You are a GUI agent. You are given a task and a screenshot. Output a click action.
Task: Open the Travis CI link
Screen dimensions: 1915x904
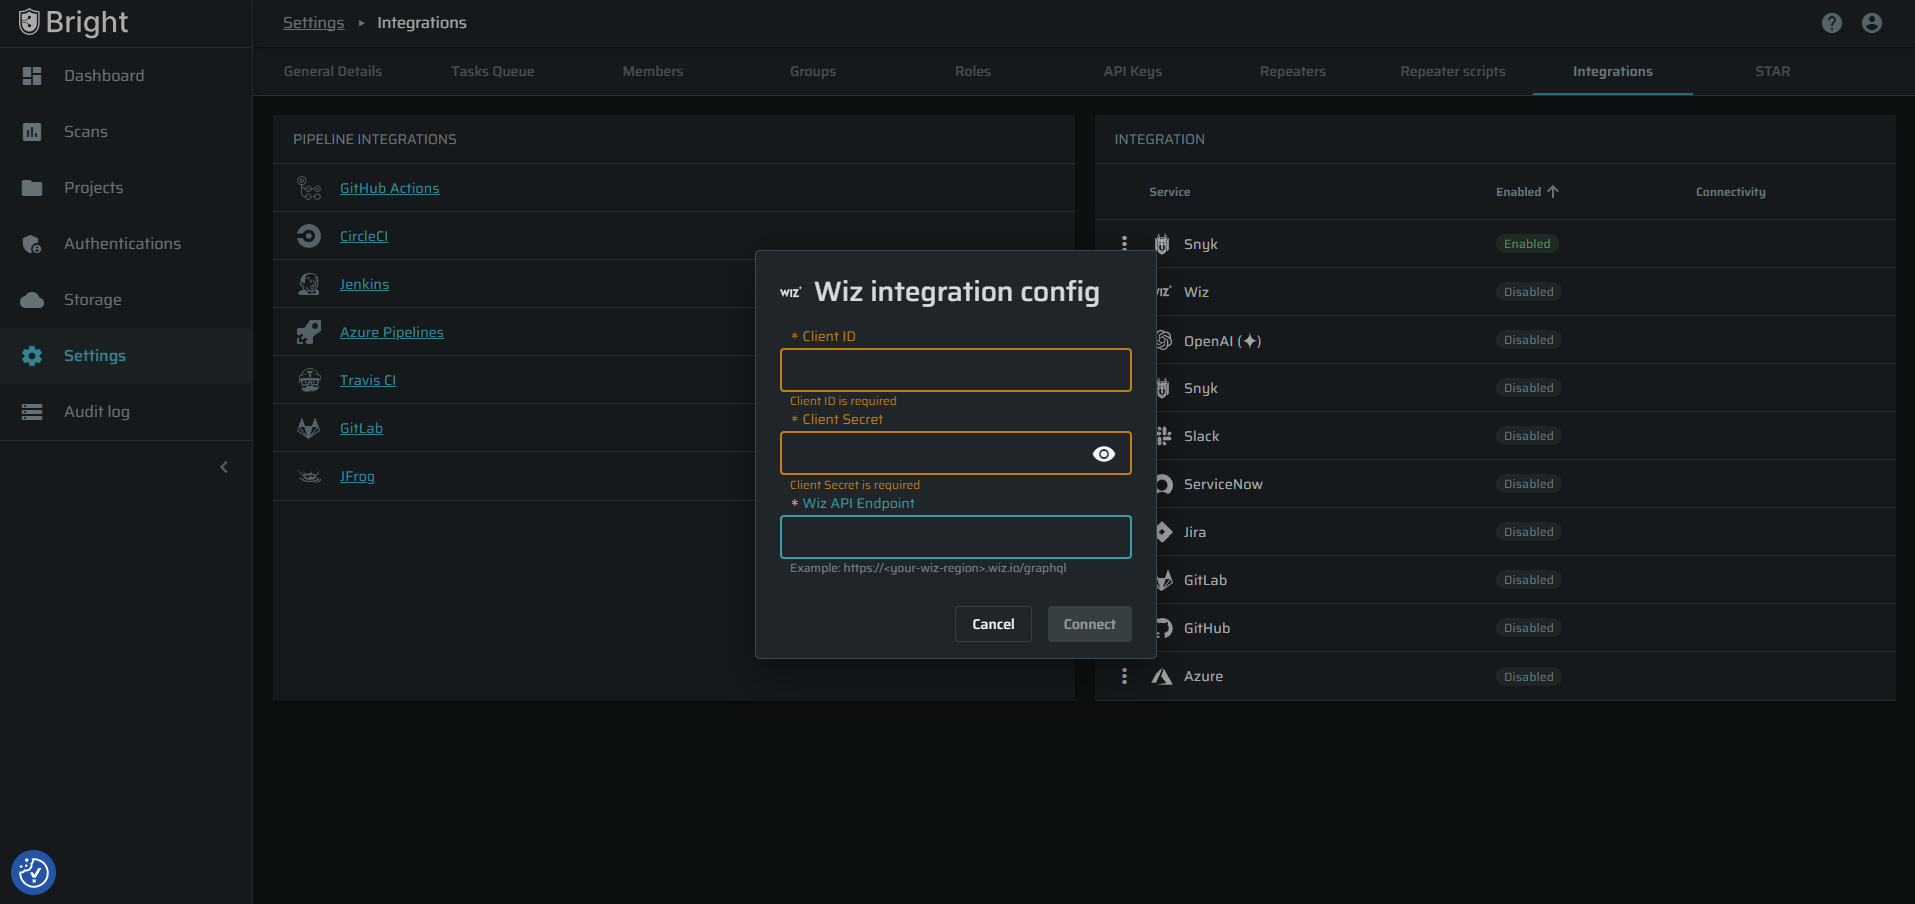368,380
